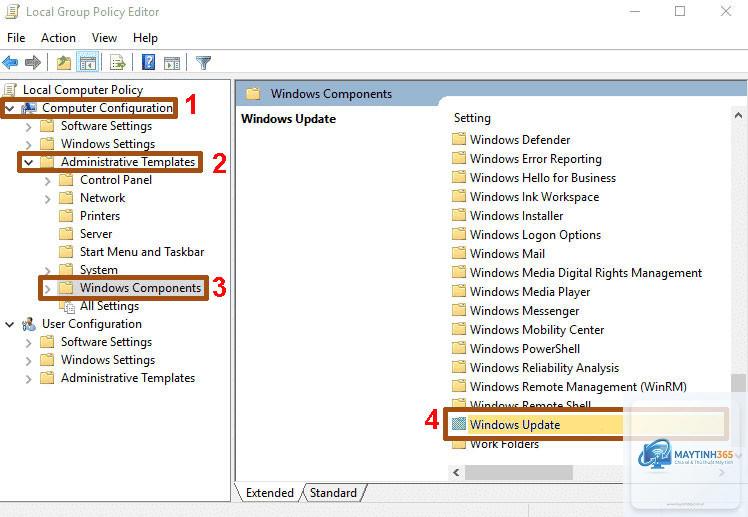Select Windows Remote Management (WinRM) entry
The image size is (748, 517).
(578, 387)
